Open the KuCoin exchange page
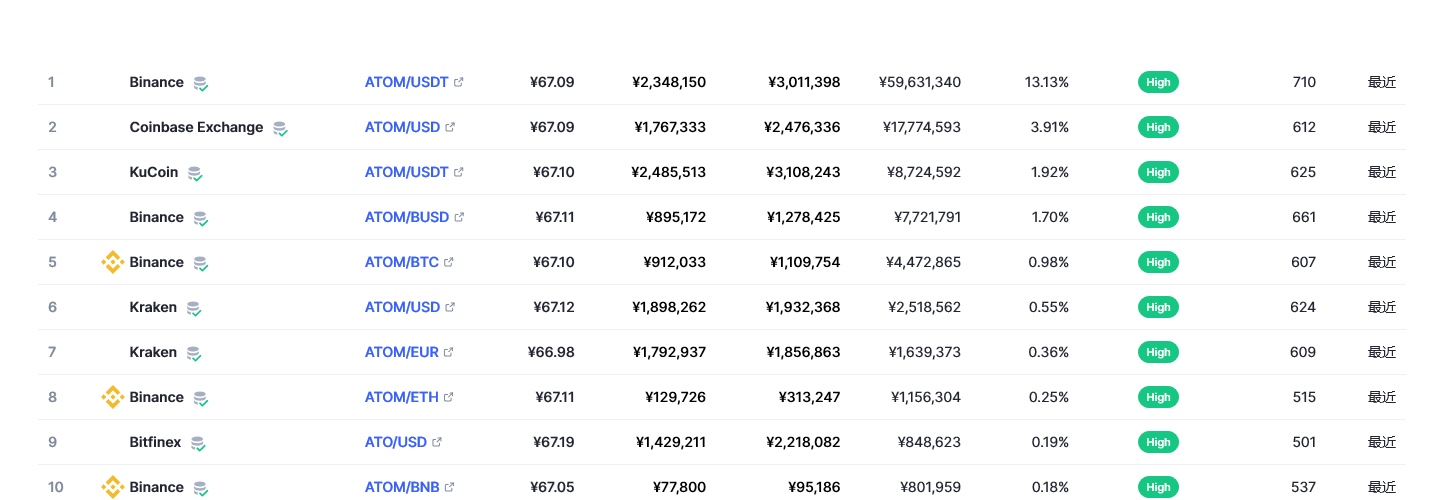This screenshot has height=500, width=1450. tap(154, 172)
